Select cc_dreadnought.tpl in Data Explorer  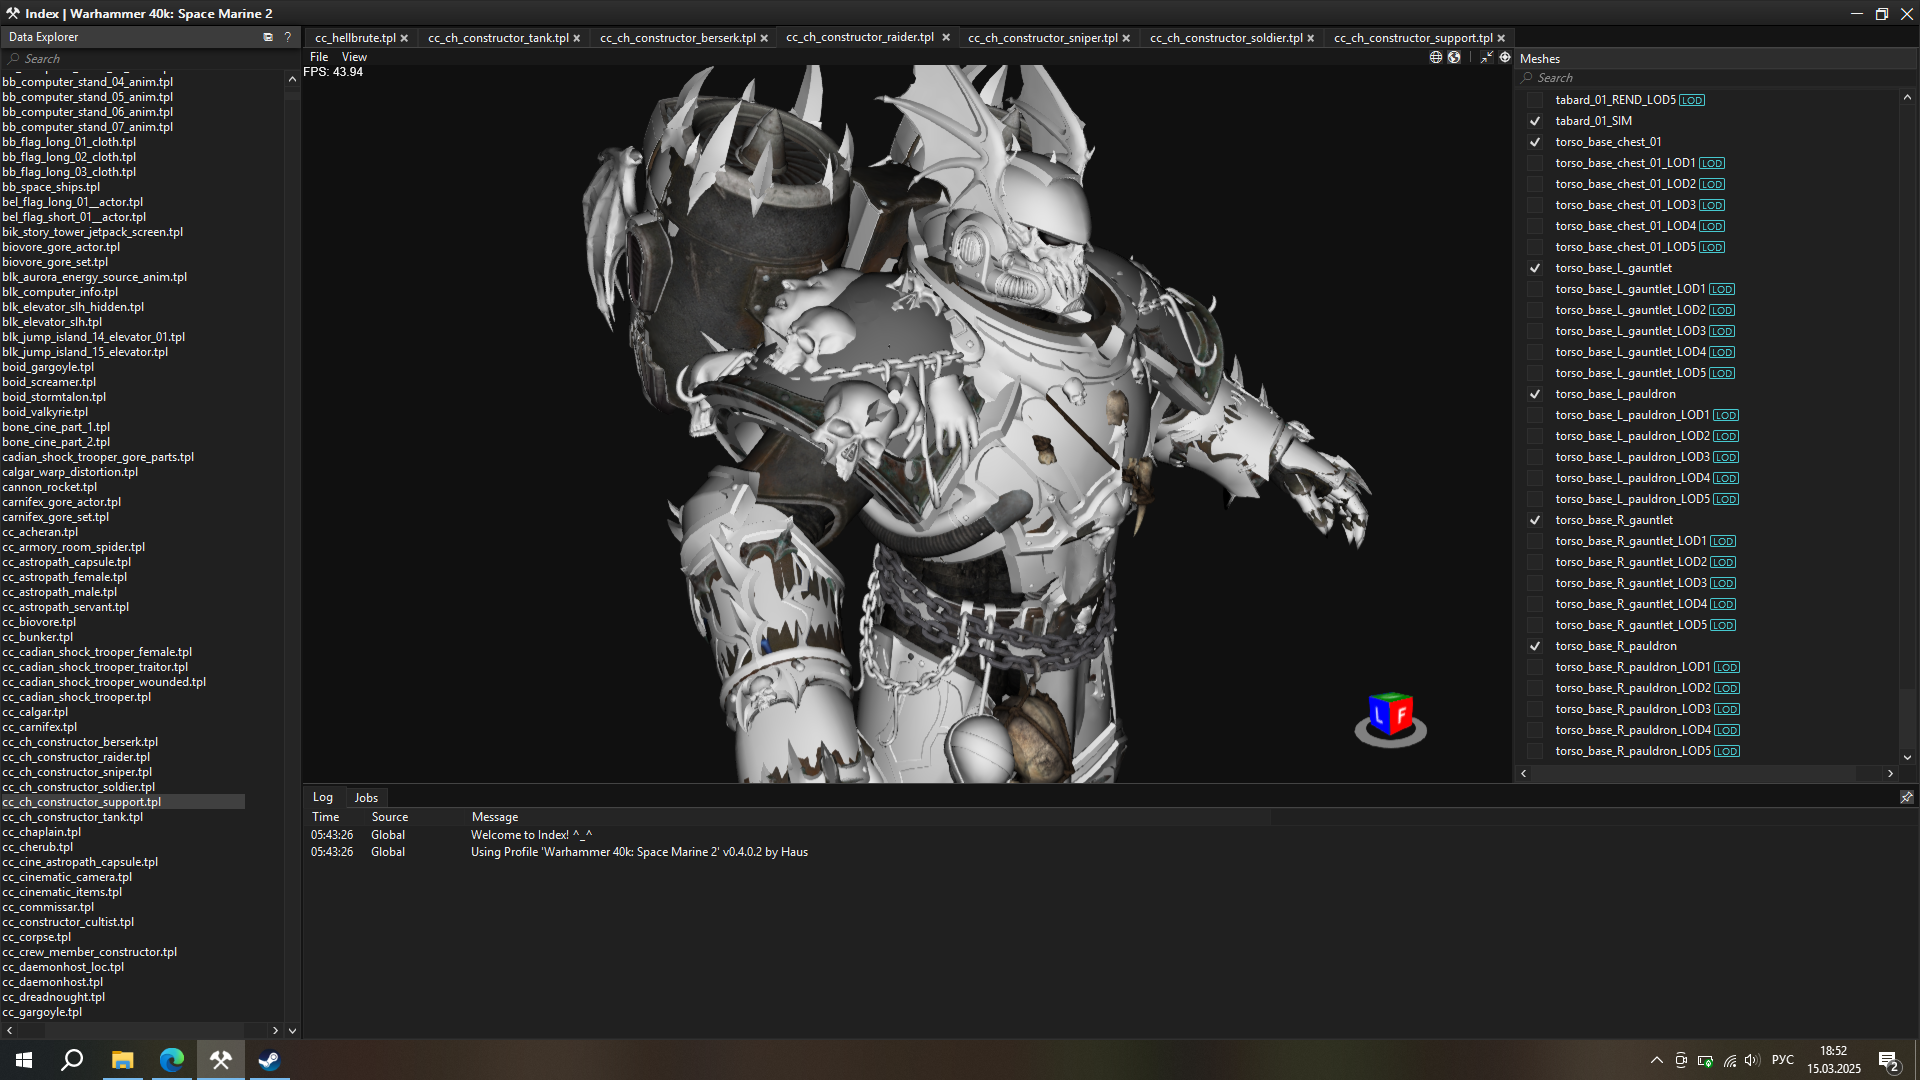coord(54,997)
